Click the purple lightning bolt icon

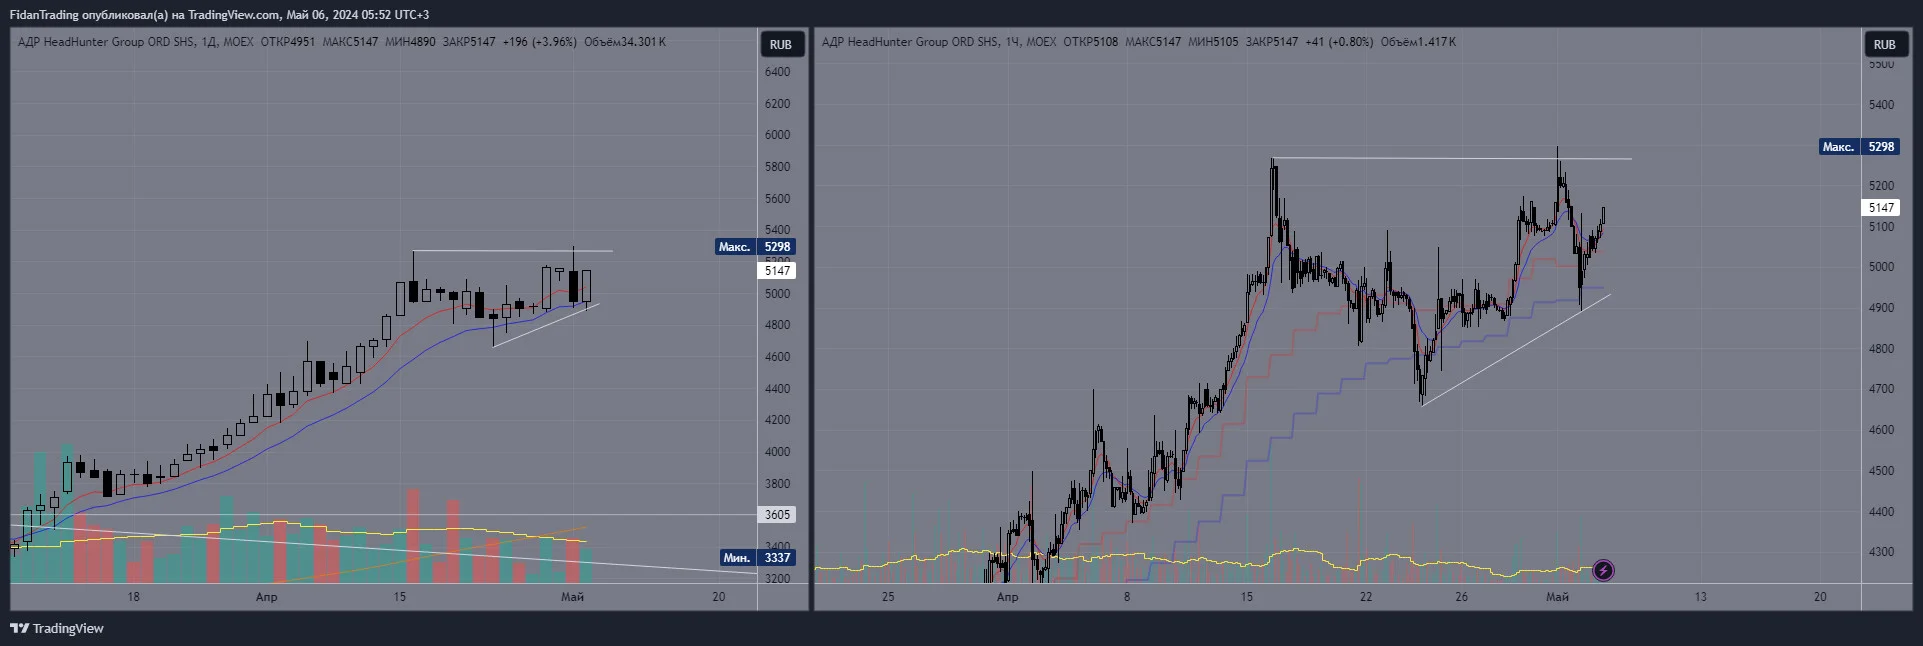pyautogui.click(x=1603, y=571)
